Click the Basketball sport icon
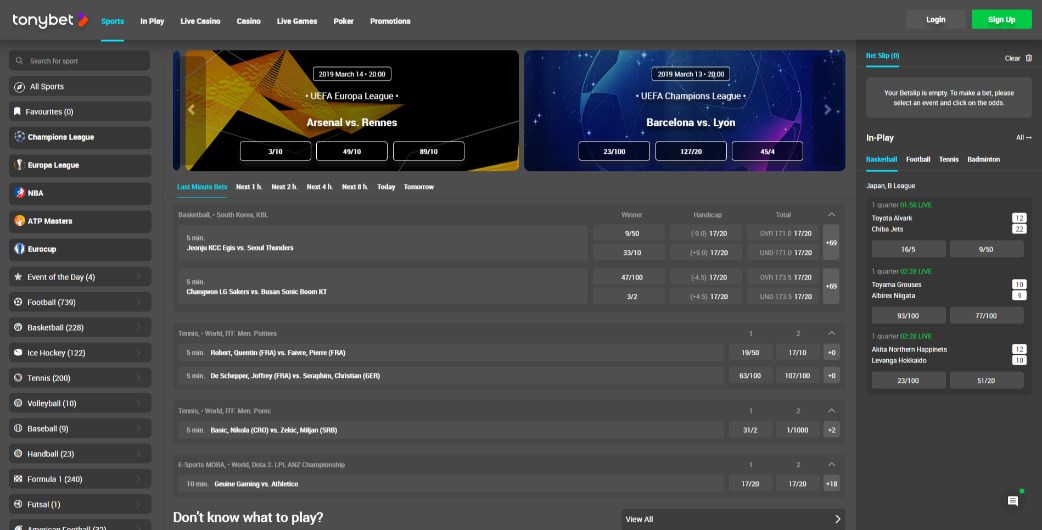Viewport: 1042px width, 530px height. coord(18,327)
